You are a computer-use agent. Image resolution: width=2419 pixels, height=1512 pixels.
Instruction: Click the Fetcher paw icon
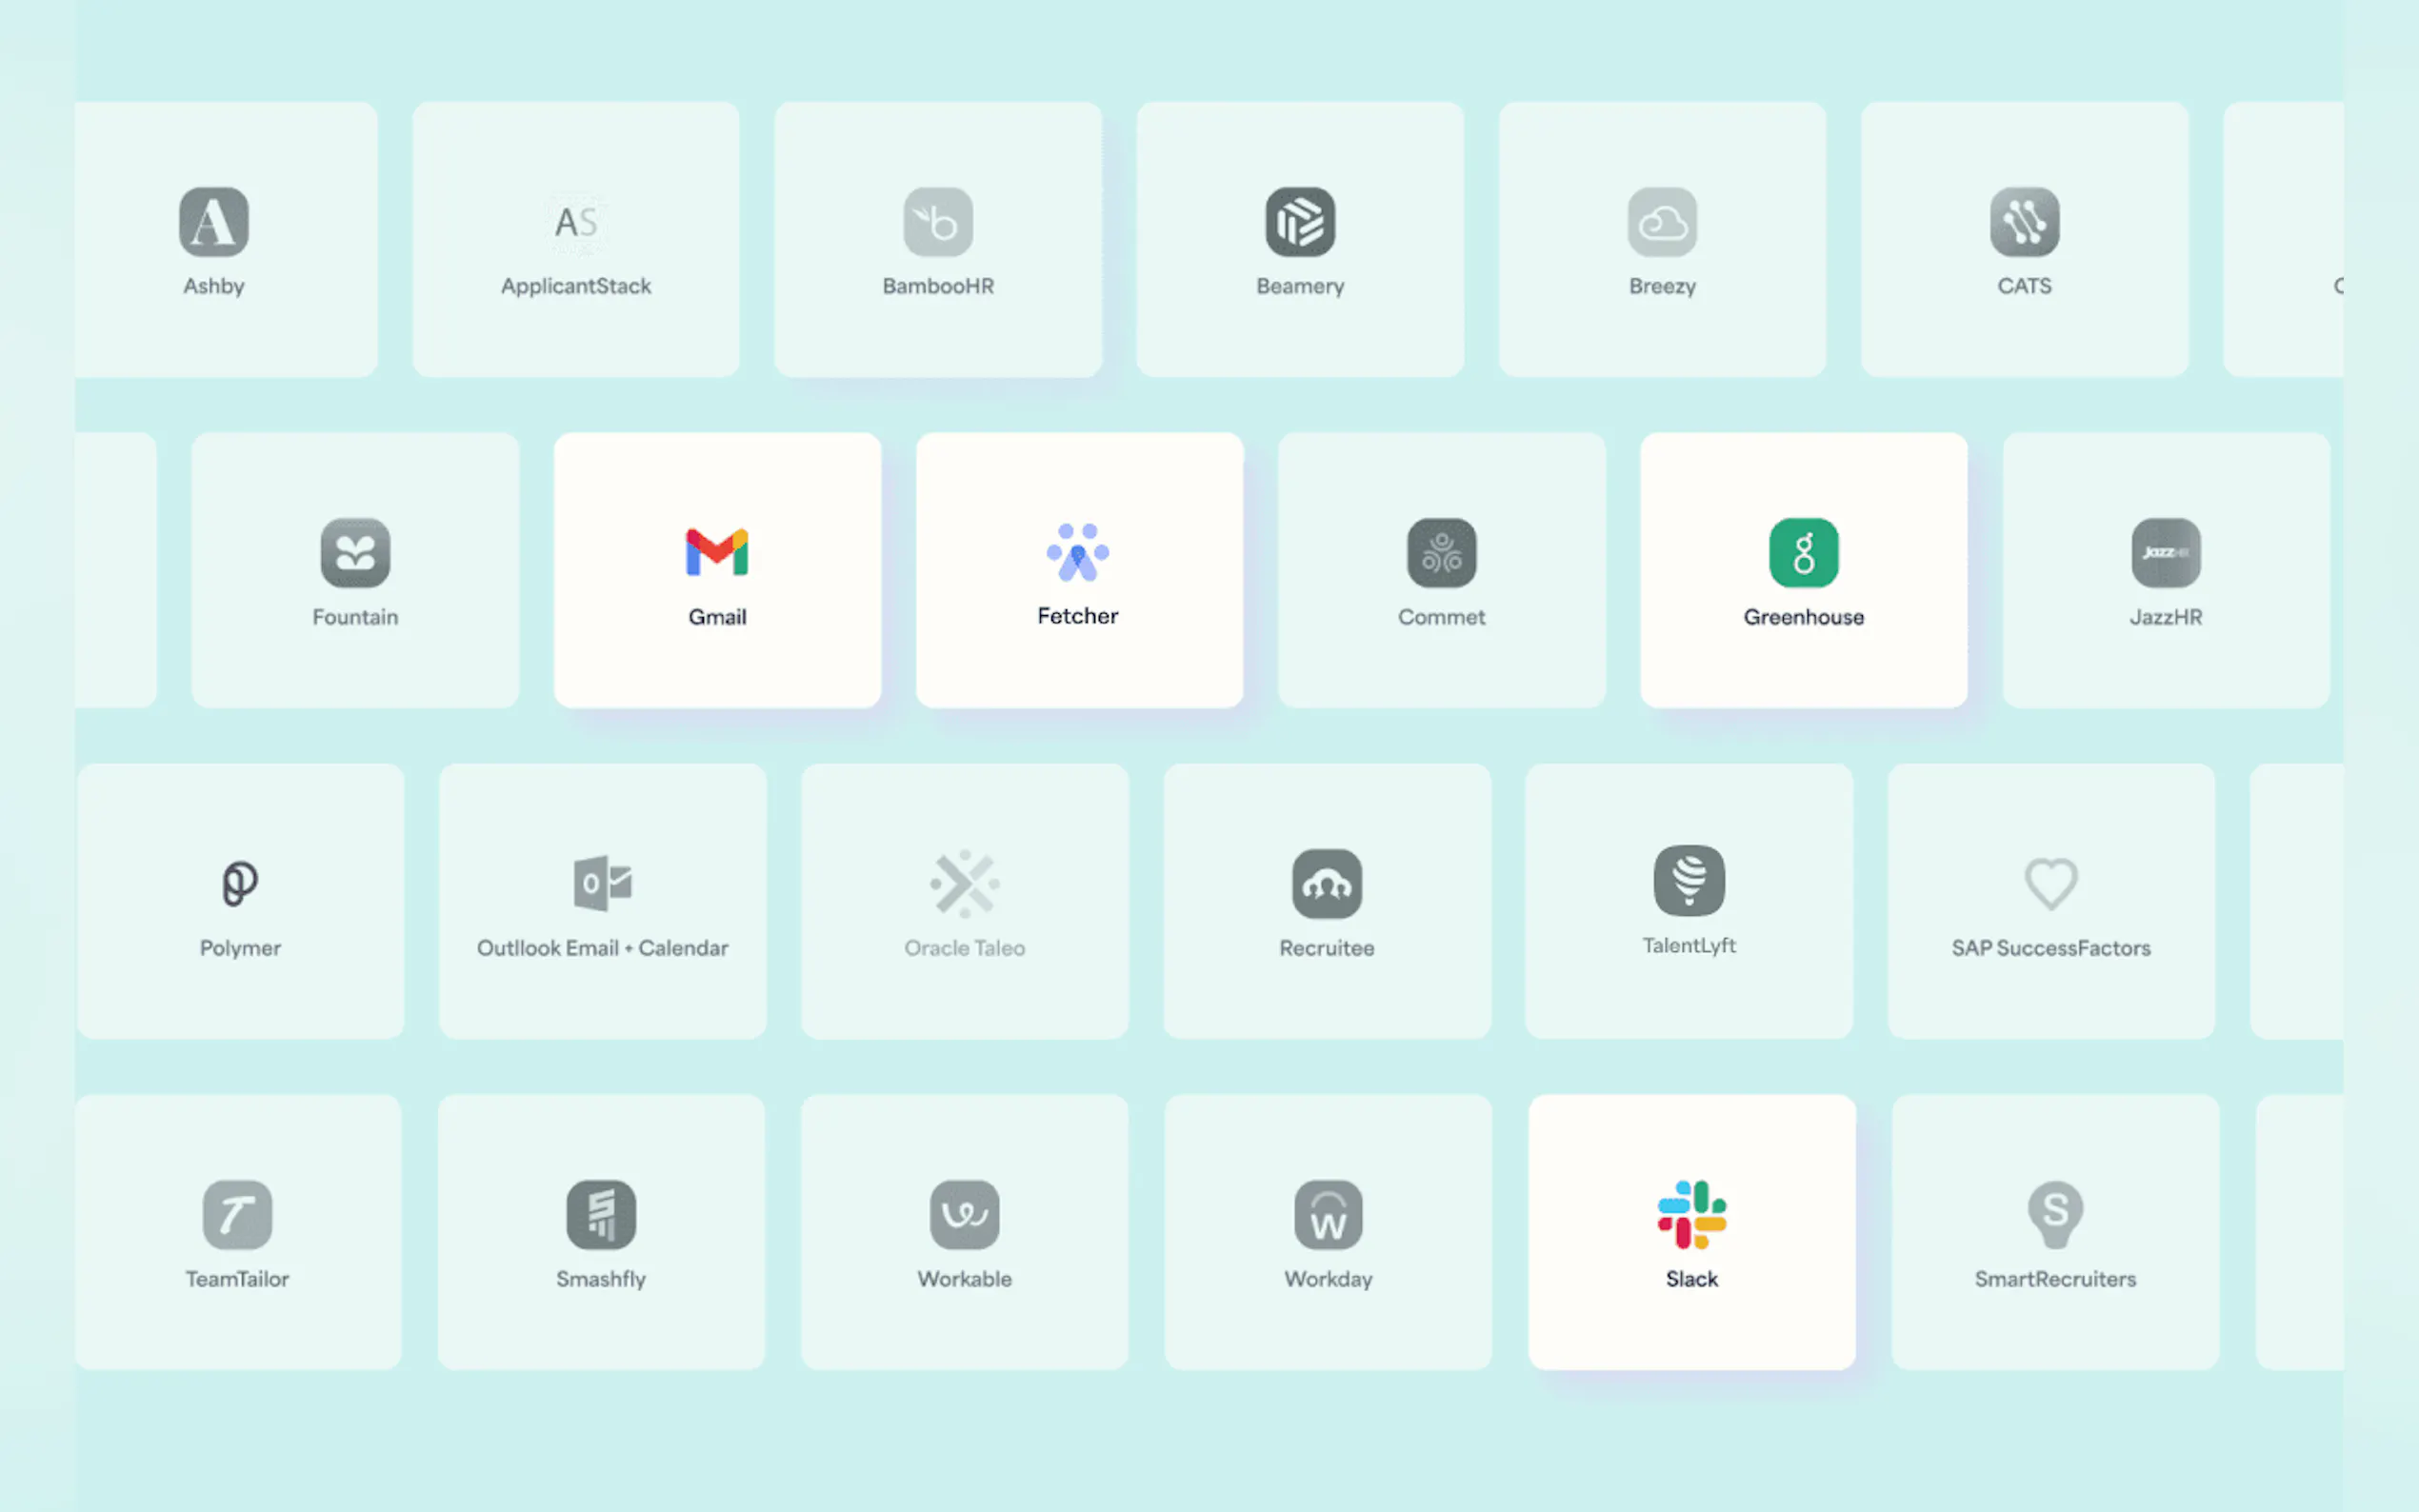[1078, 552]
